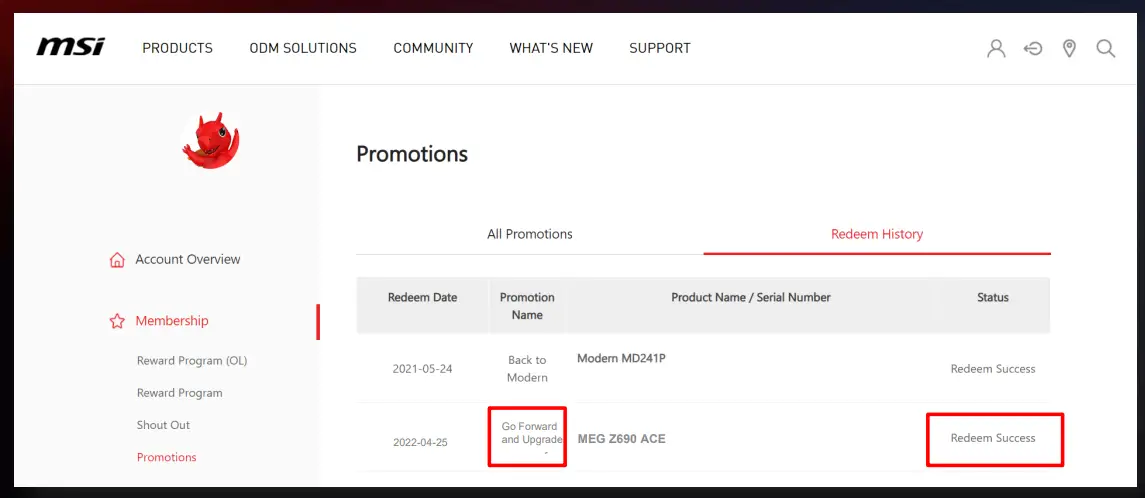
Task: Open the user account icon
Action: point(996,48)
